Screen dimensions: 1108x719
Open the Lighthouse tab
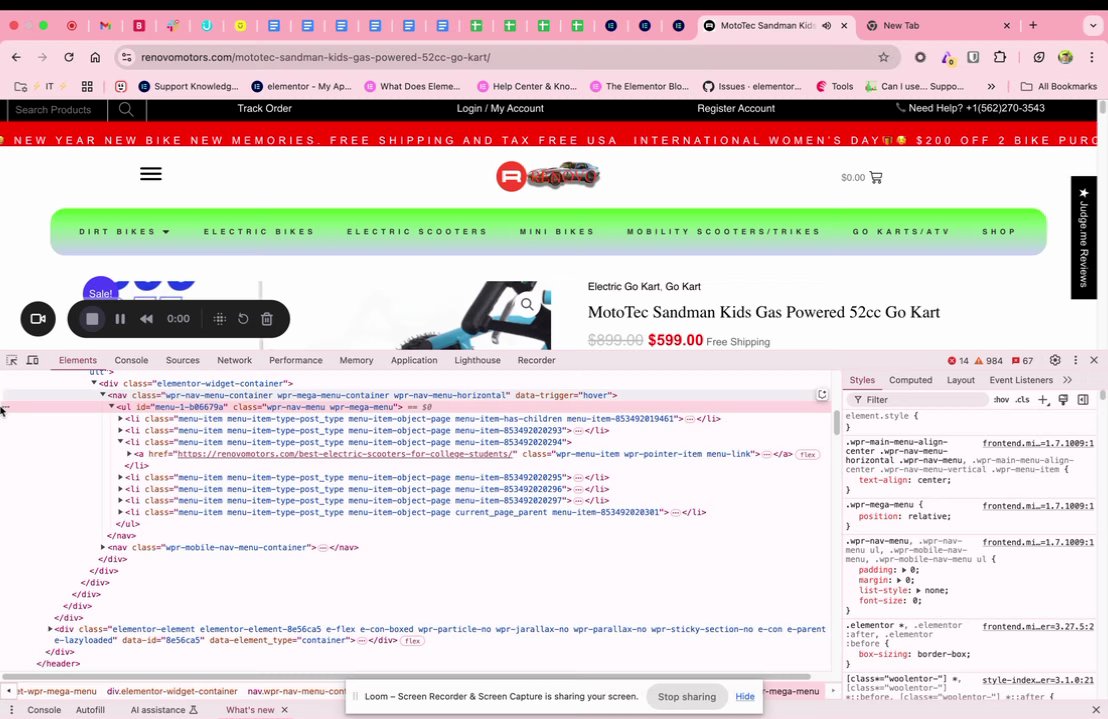click(477, 360)
